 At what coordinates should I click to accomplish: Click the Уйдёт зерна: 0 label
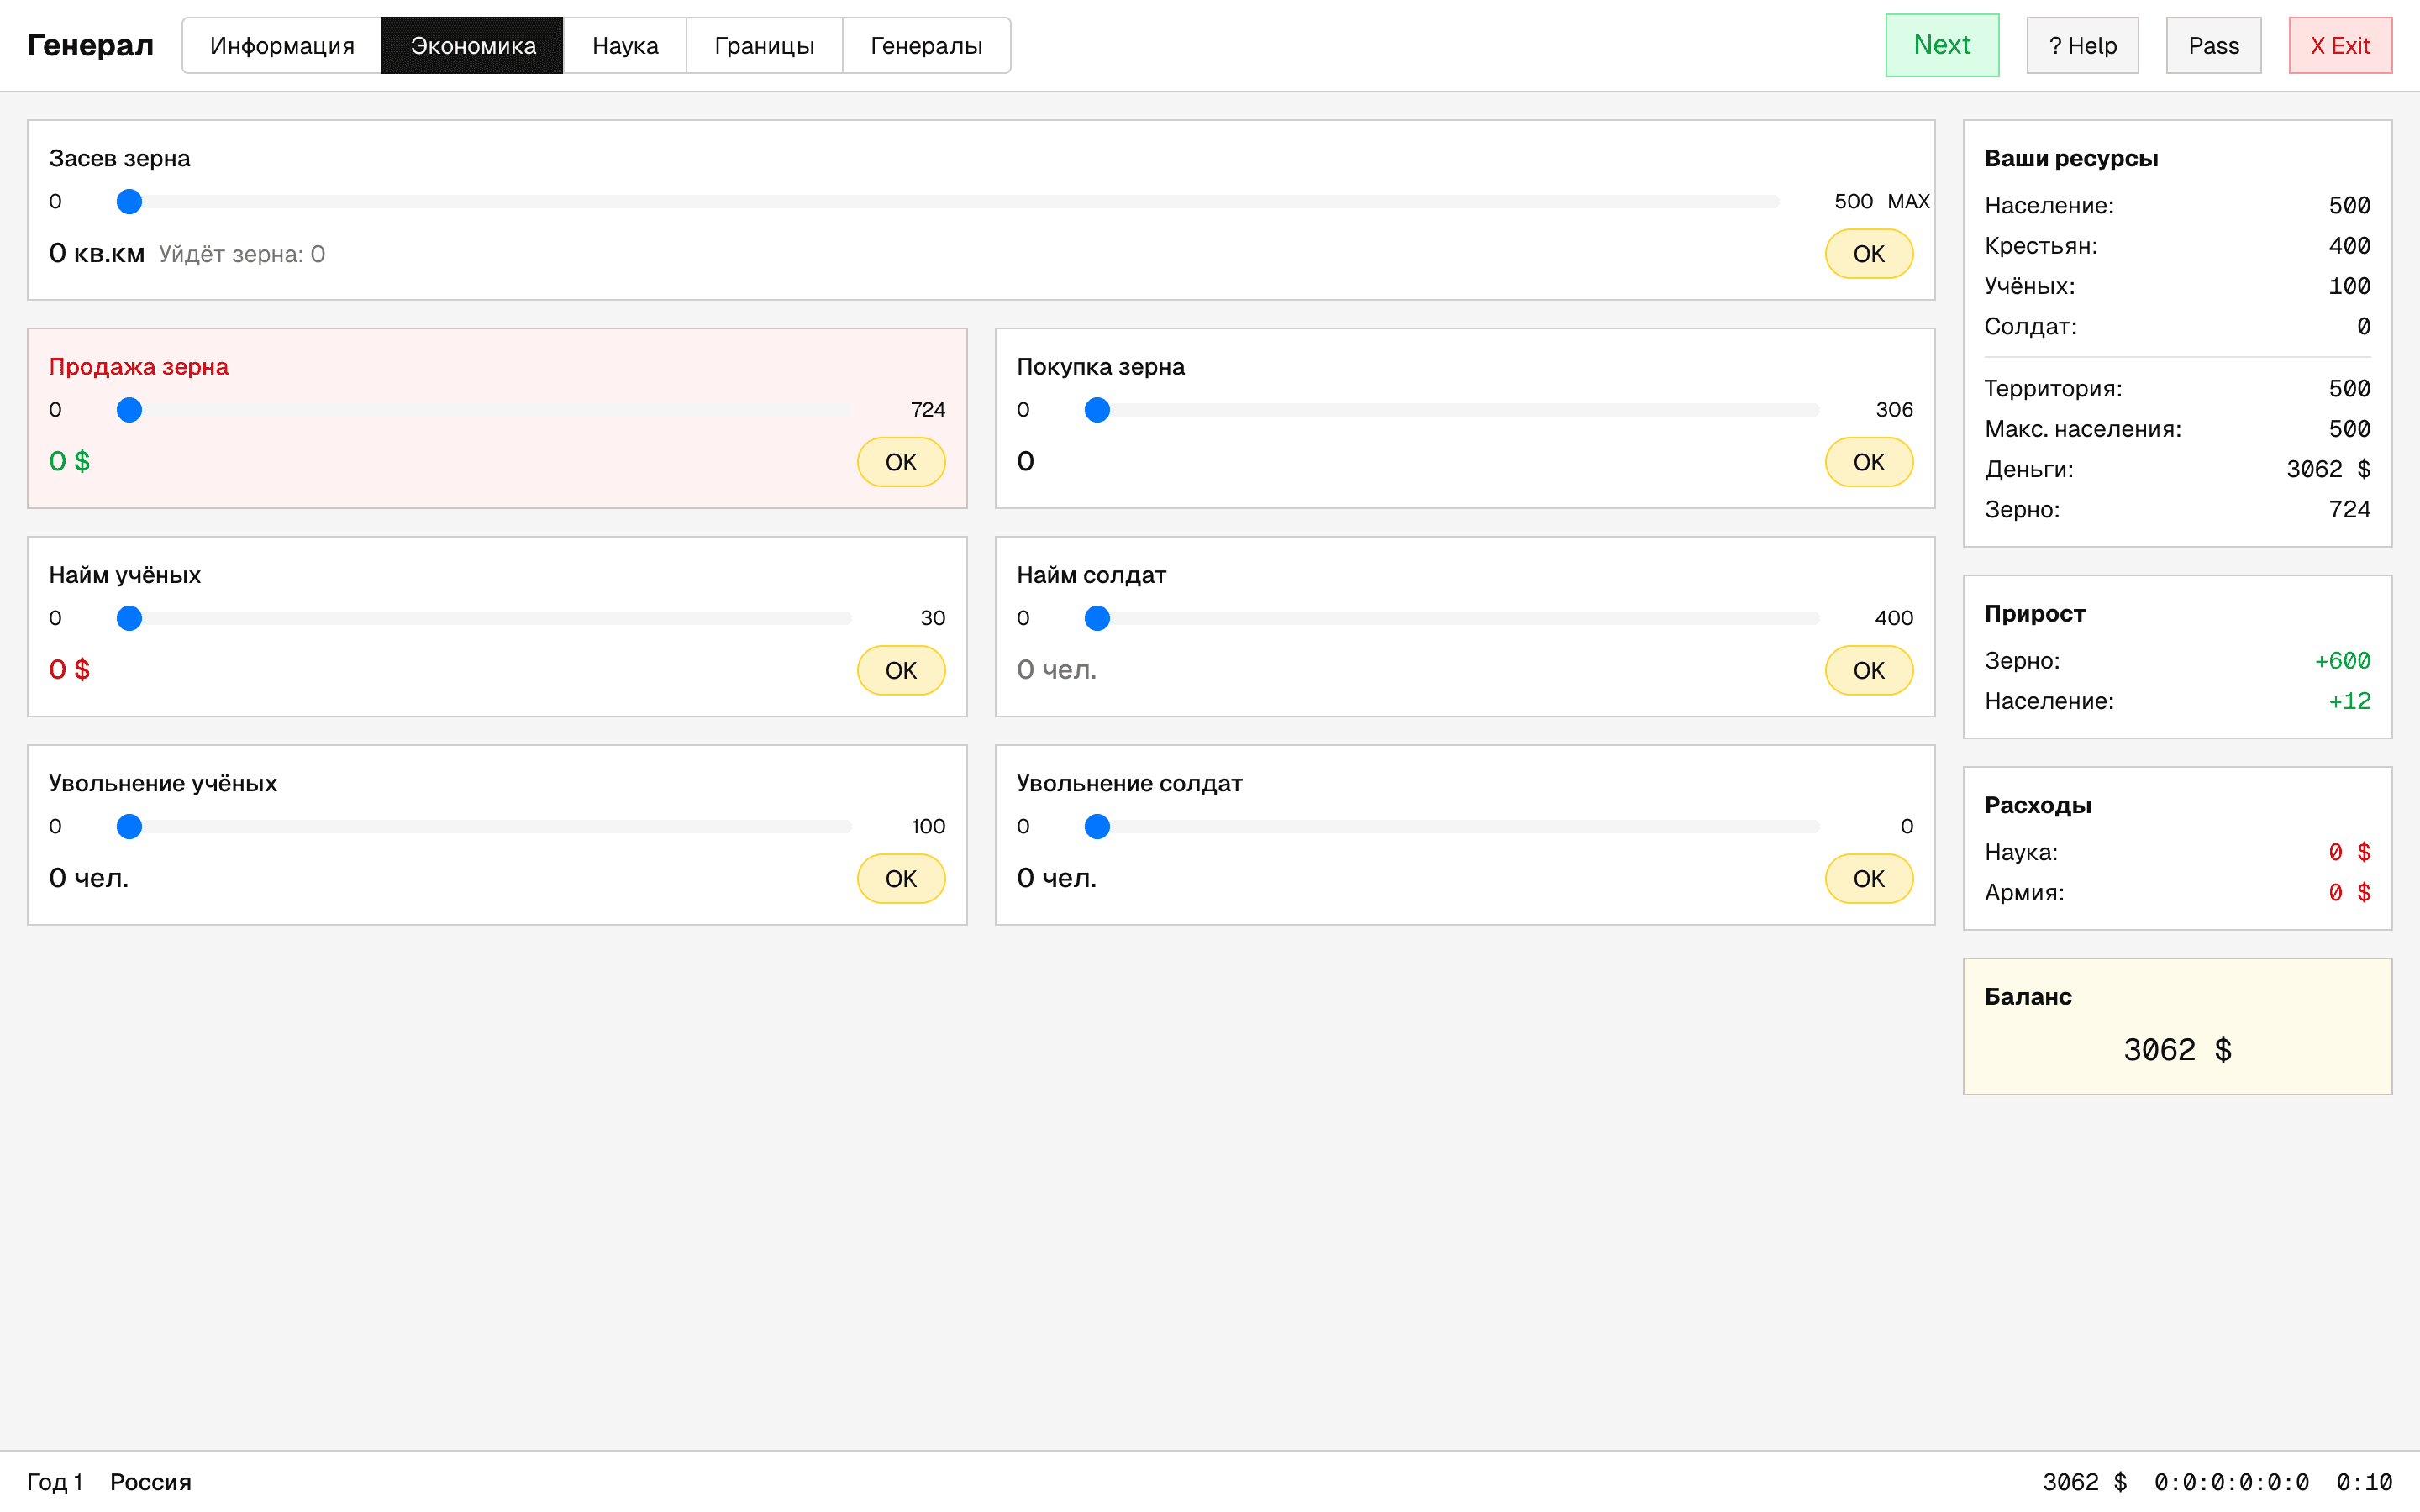click(242, 254)
